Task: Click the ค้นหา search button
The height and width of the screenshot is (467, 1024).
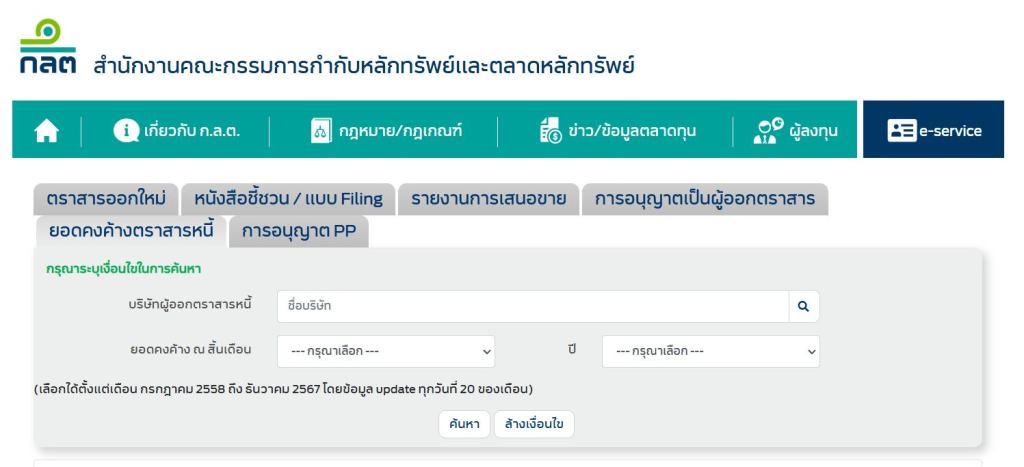Action: [463, 424]
